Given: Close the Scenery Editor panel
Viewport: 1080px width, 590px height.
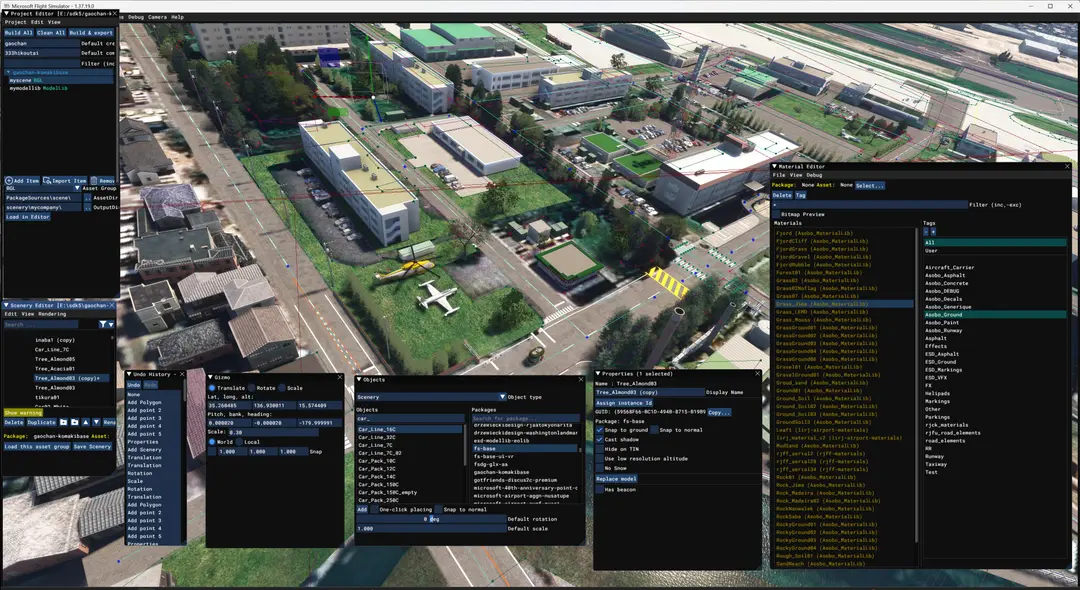Looking at the screenshot, I should (113, 305).
